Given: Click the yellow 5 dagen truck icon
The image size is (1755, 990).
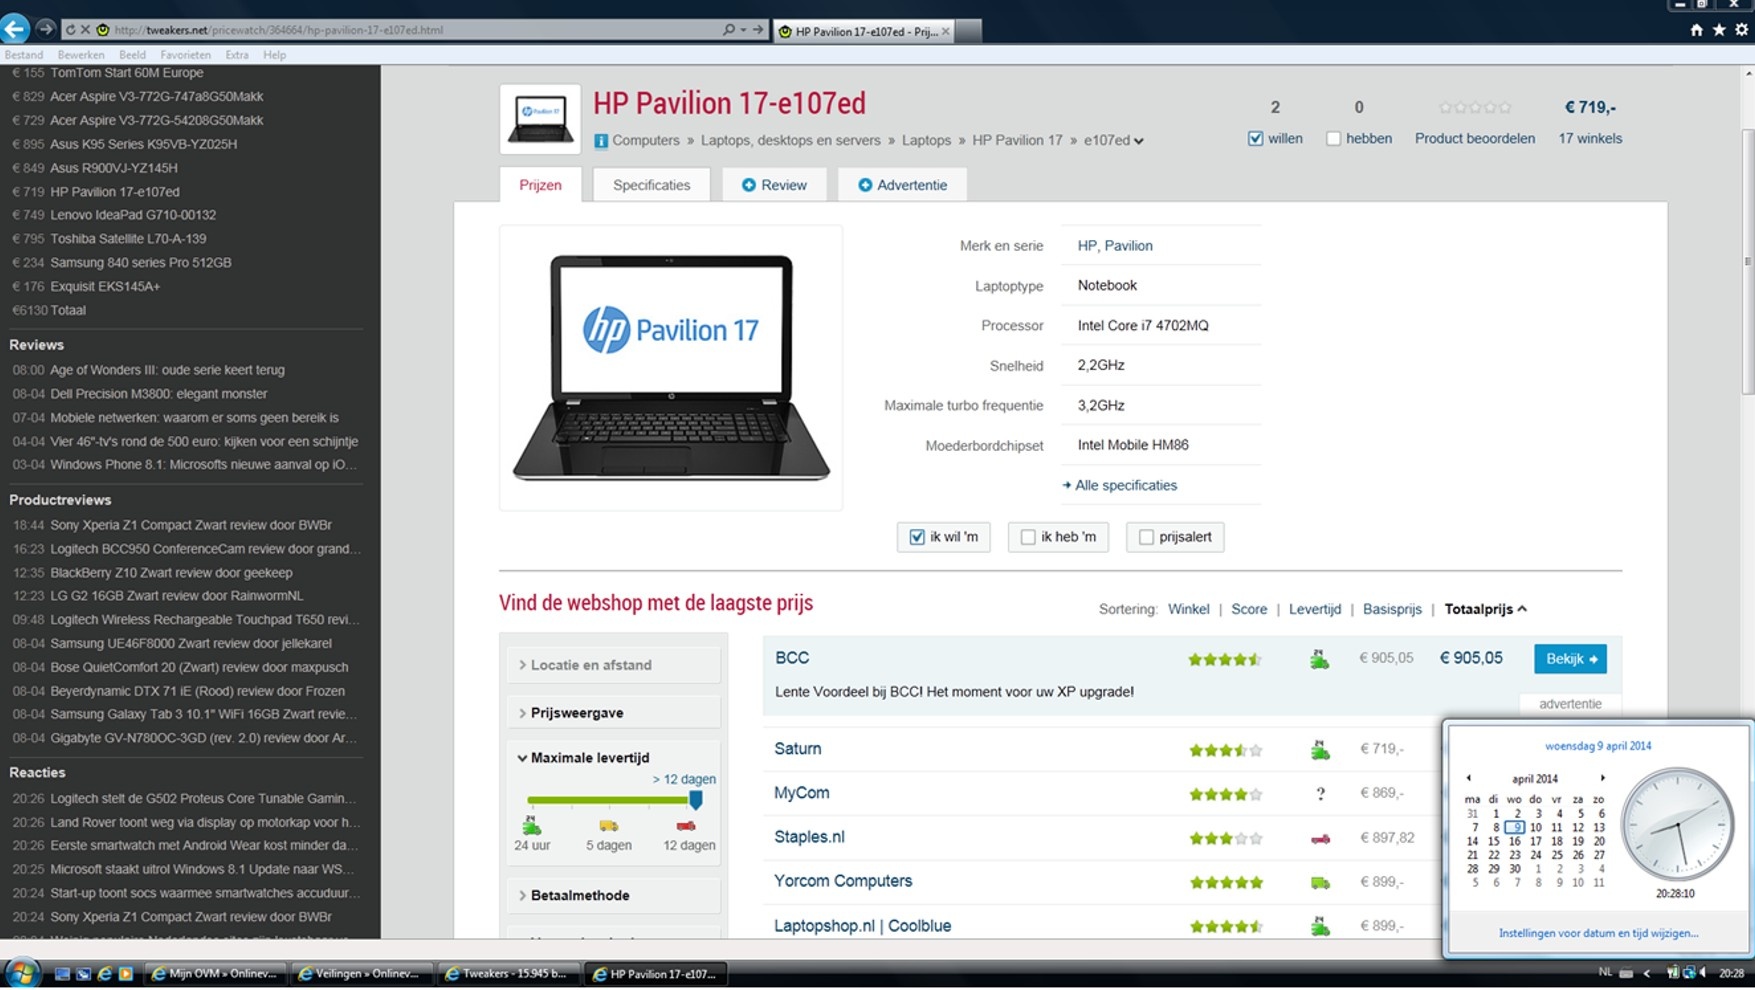Looking at the screenshot, I should (608, 826).
